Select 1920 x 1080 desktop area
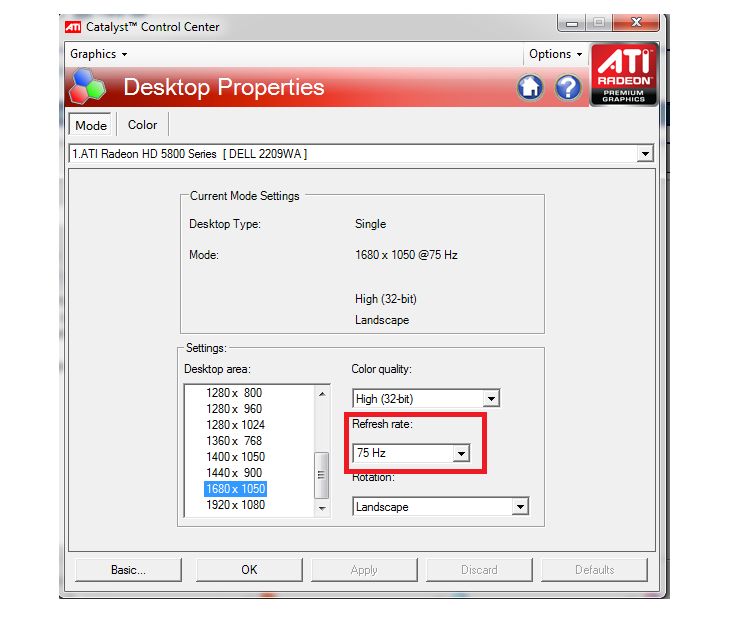 (235, 505)
